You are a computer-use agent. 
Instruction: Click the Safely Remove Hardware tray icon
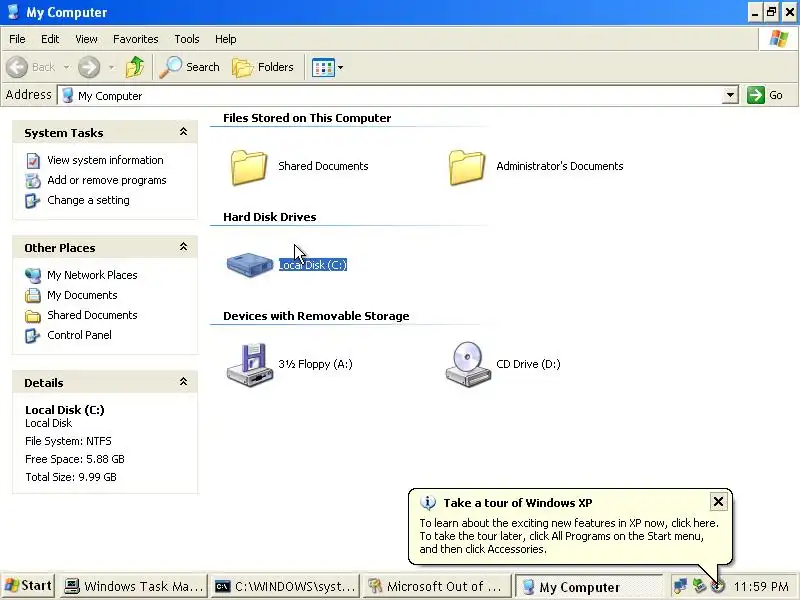[x=699, y=586]
